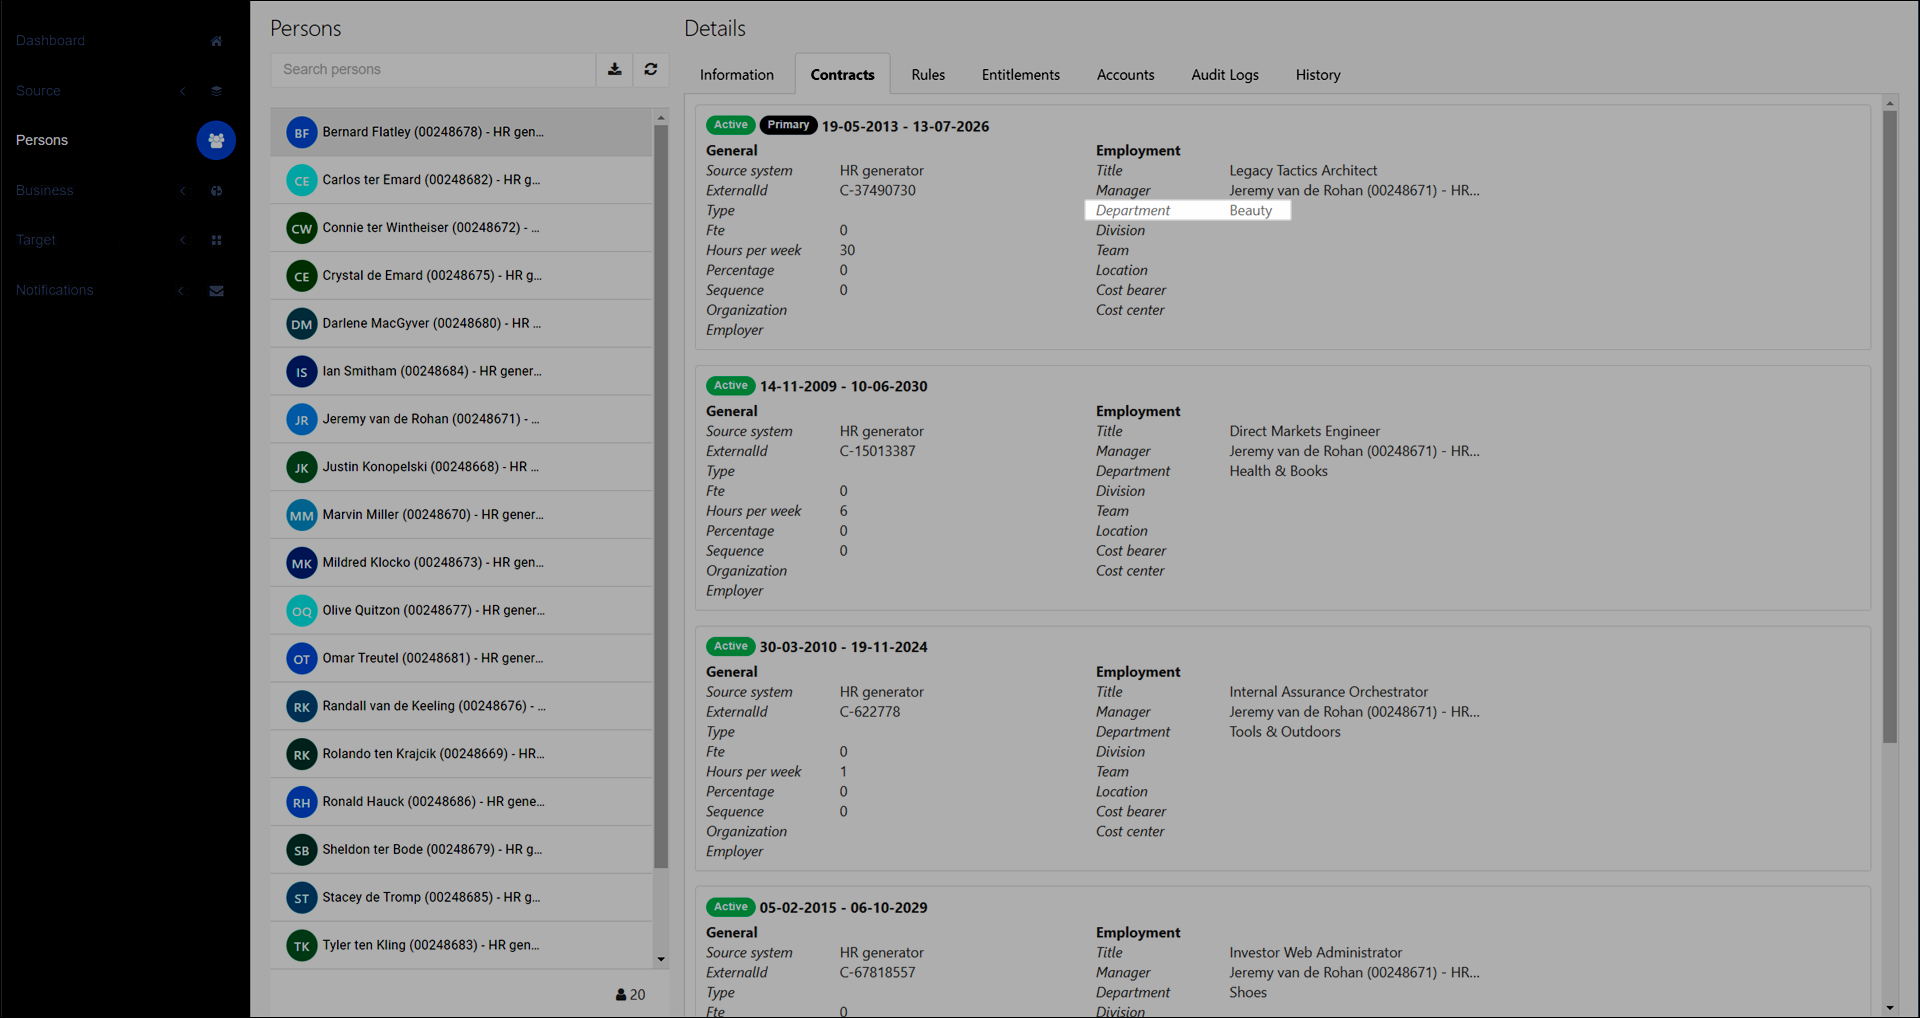
Task: Expand the Notifications menu chevron
Action: pos(181,291)
